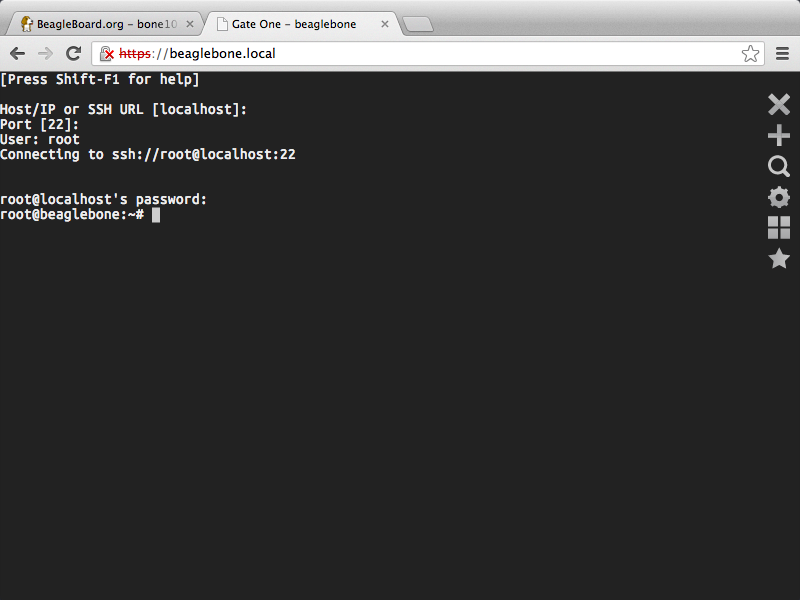Click the Gate One search magnifier icon
The image size is (800, 600).
[778, 166]
